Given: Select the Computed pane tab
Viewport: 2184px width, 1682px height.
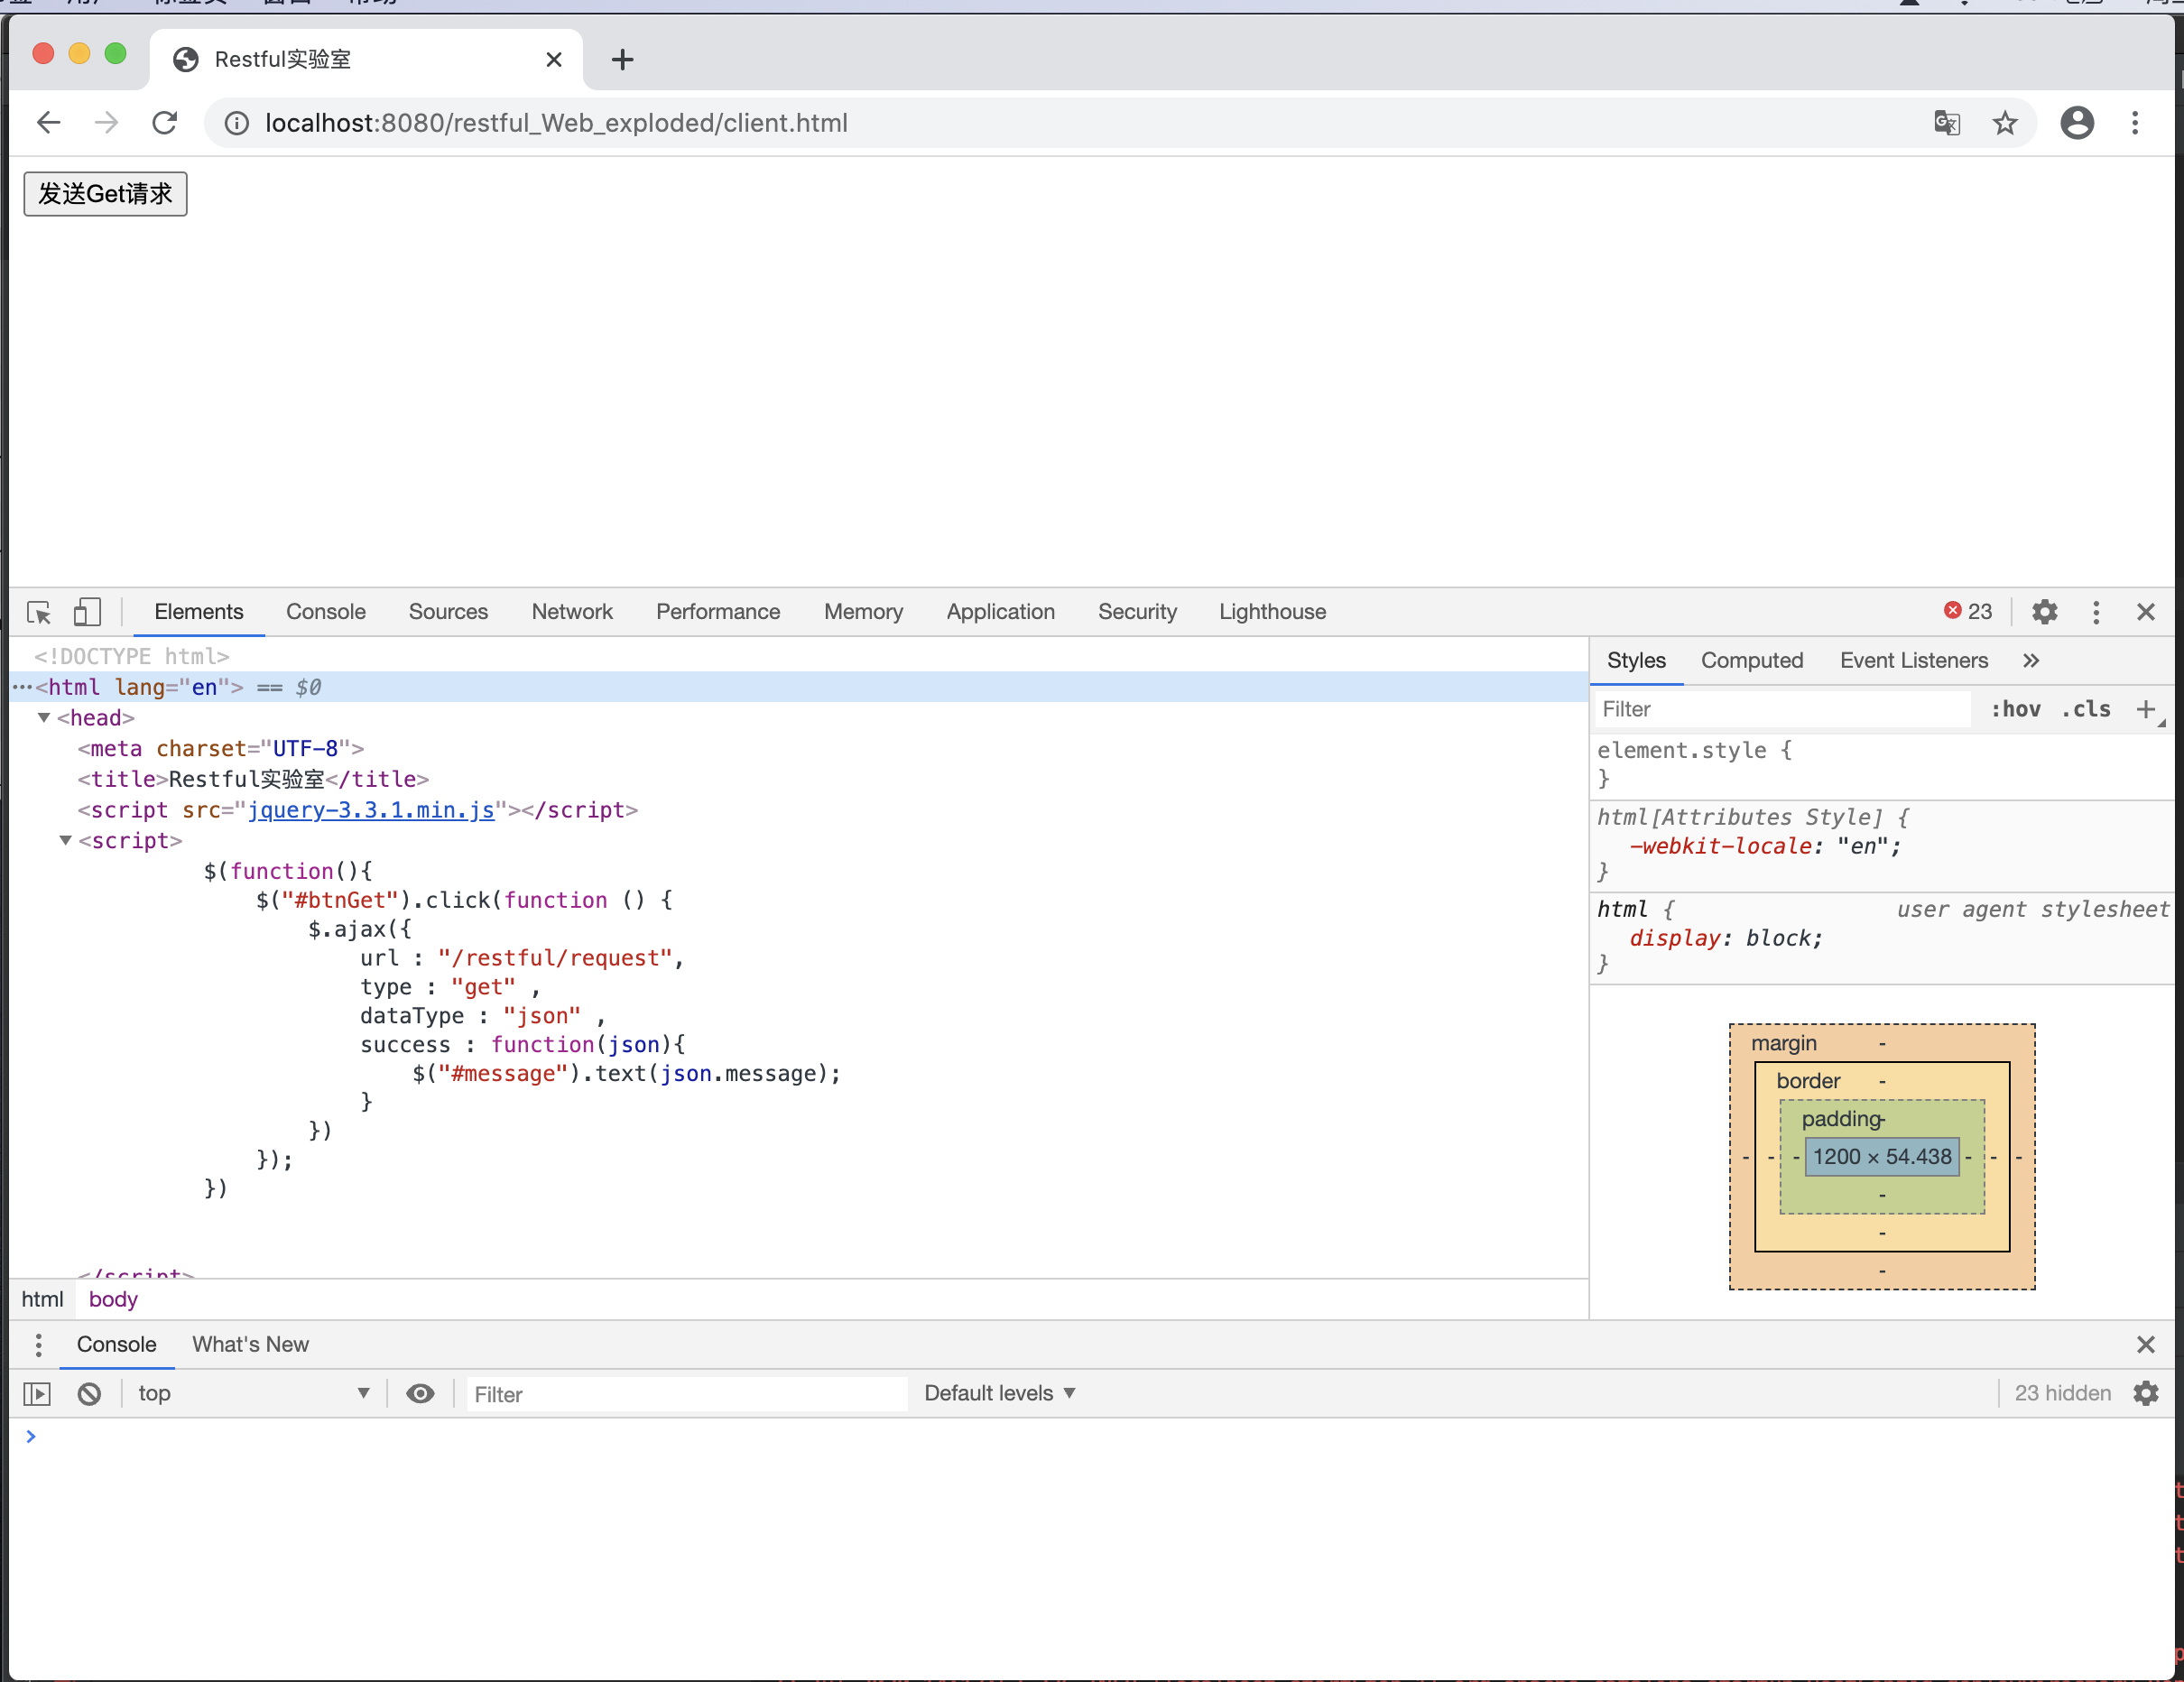Looking at the screenshot, I should pos(1751,660).
